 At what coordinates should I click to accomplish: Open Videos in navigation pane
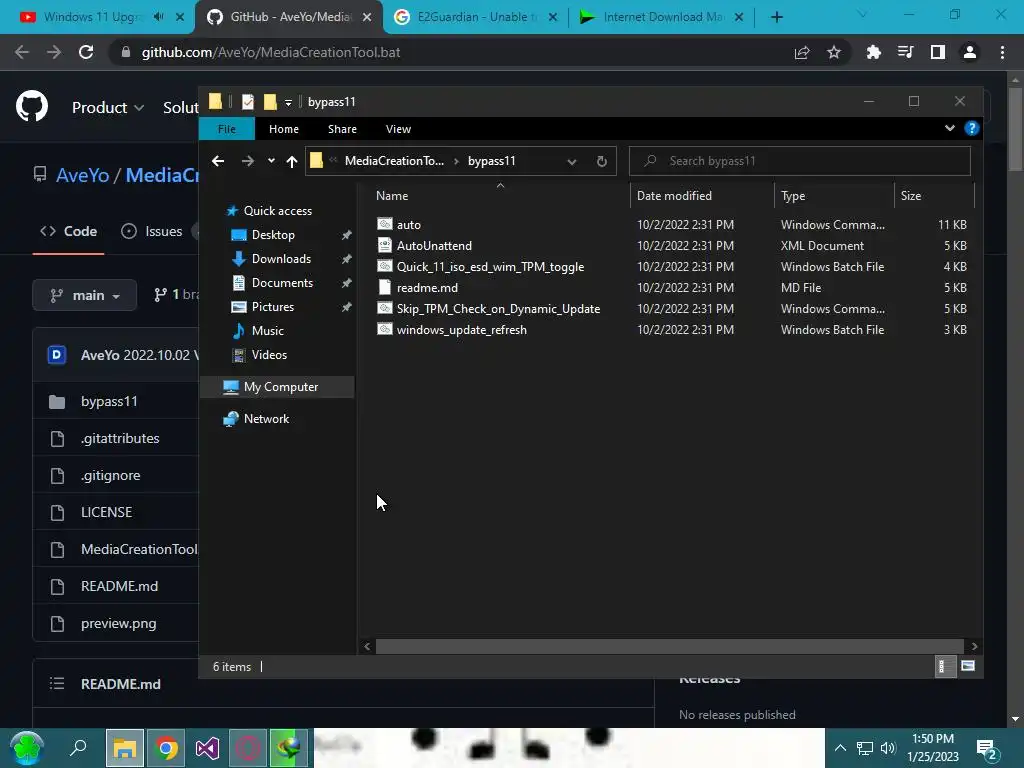coord(269,355)
